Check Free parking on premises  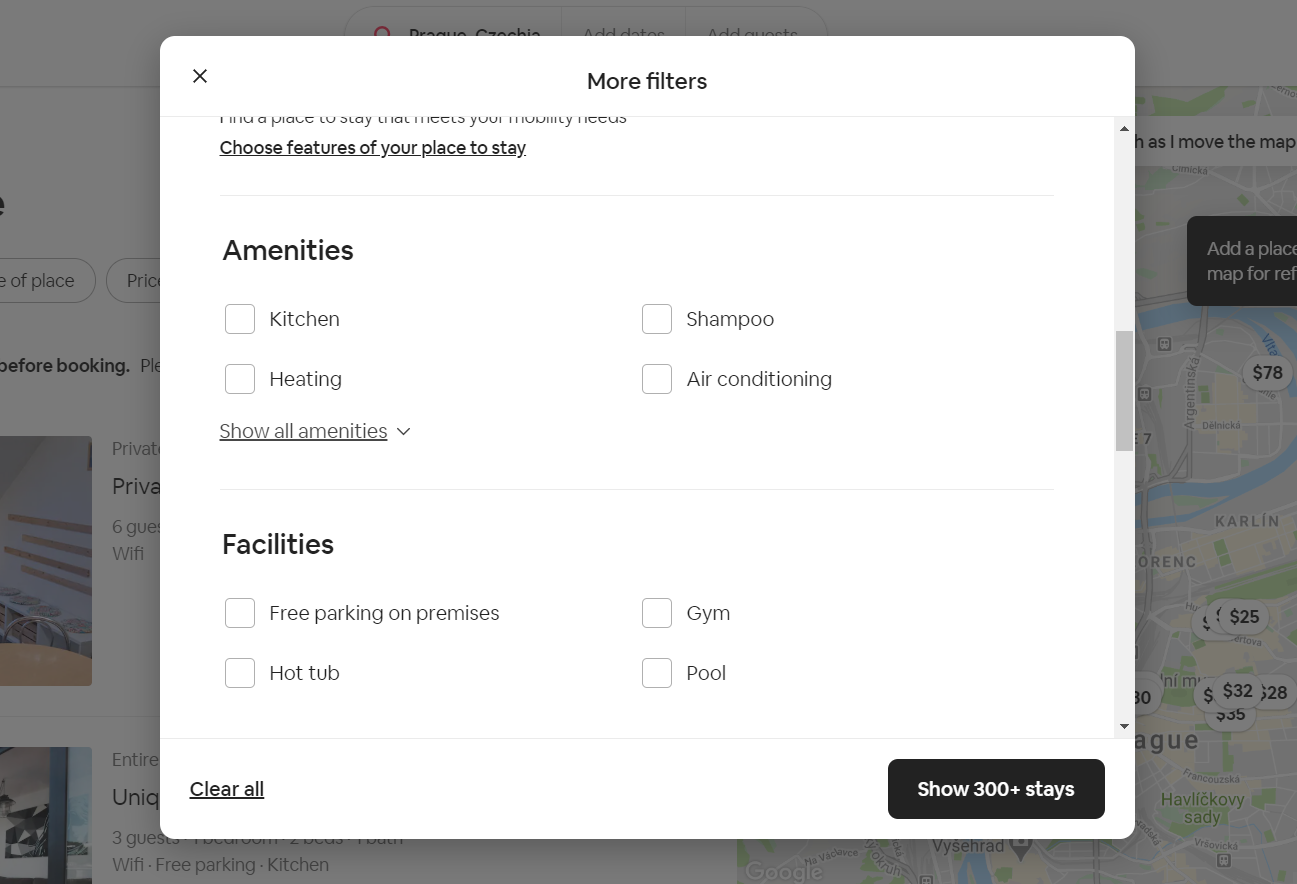coord(240,613)
